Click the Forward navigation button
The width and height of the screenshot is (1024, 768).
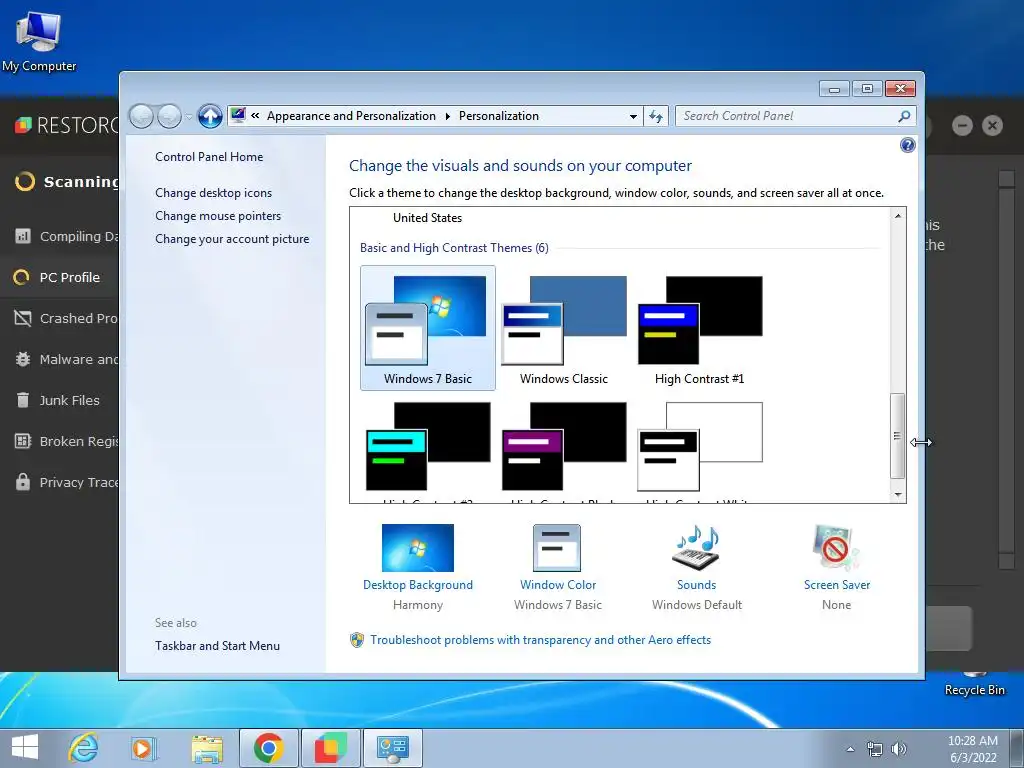(x=169, y=116)
